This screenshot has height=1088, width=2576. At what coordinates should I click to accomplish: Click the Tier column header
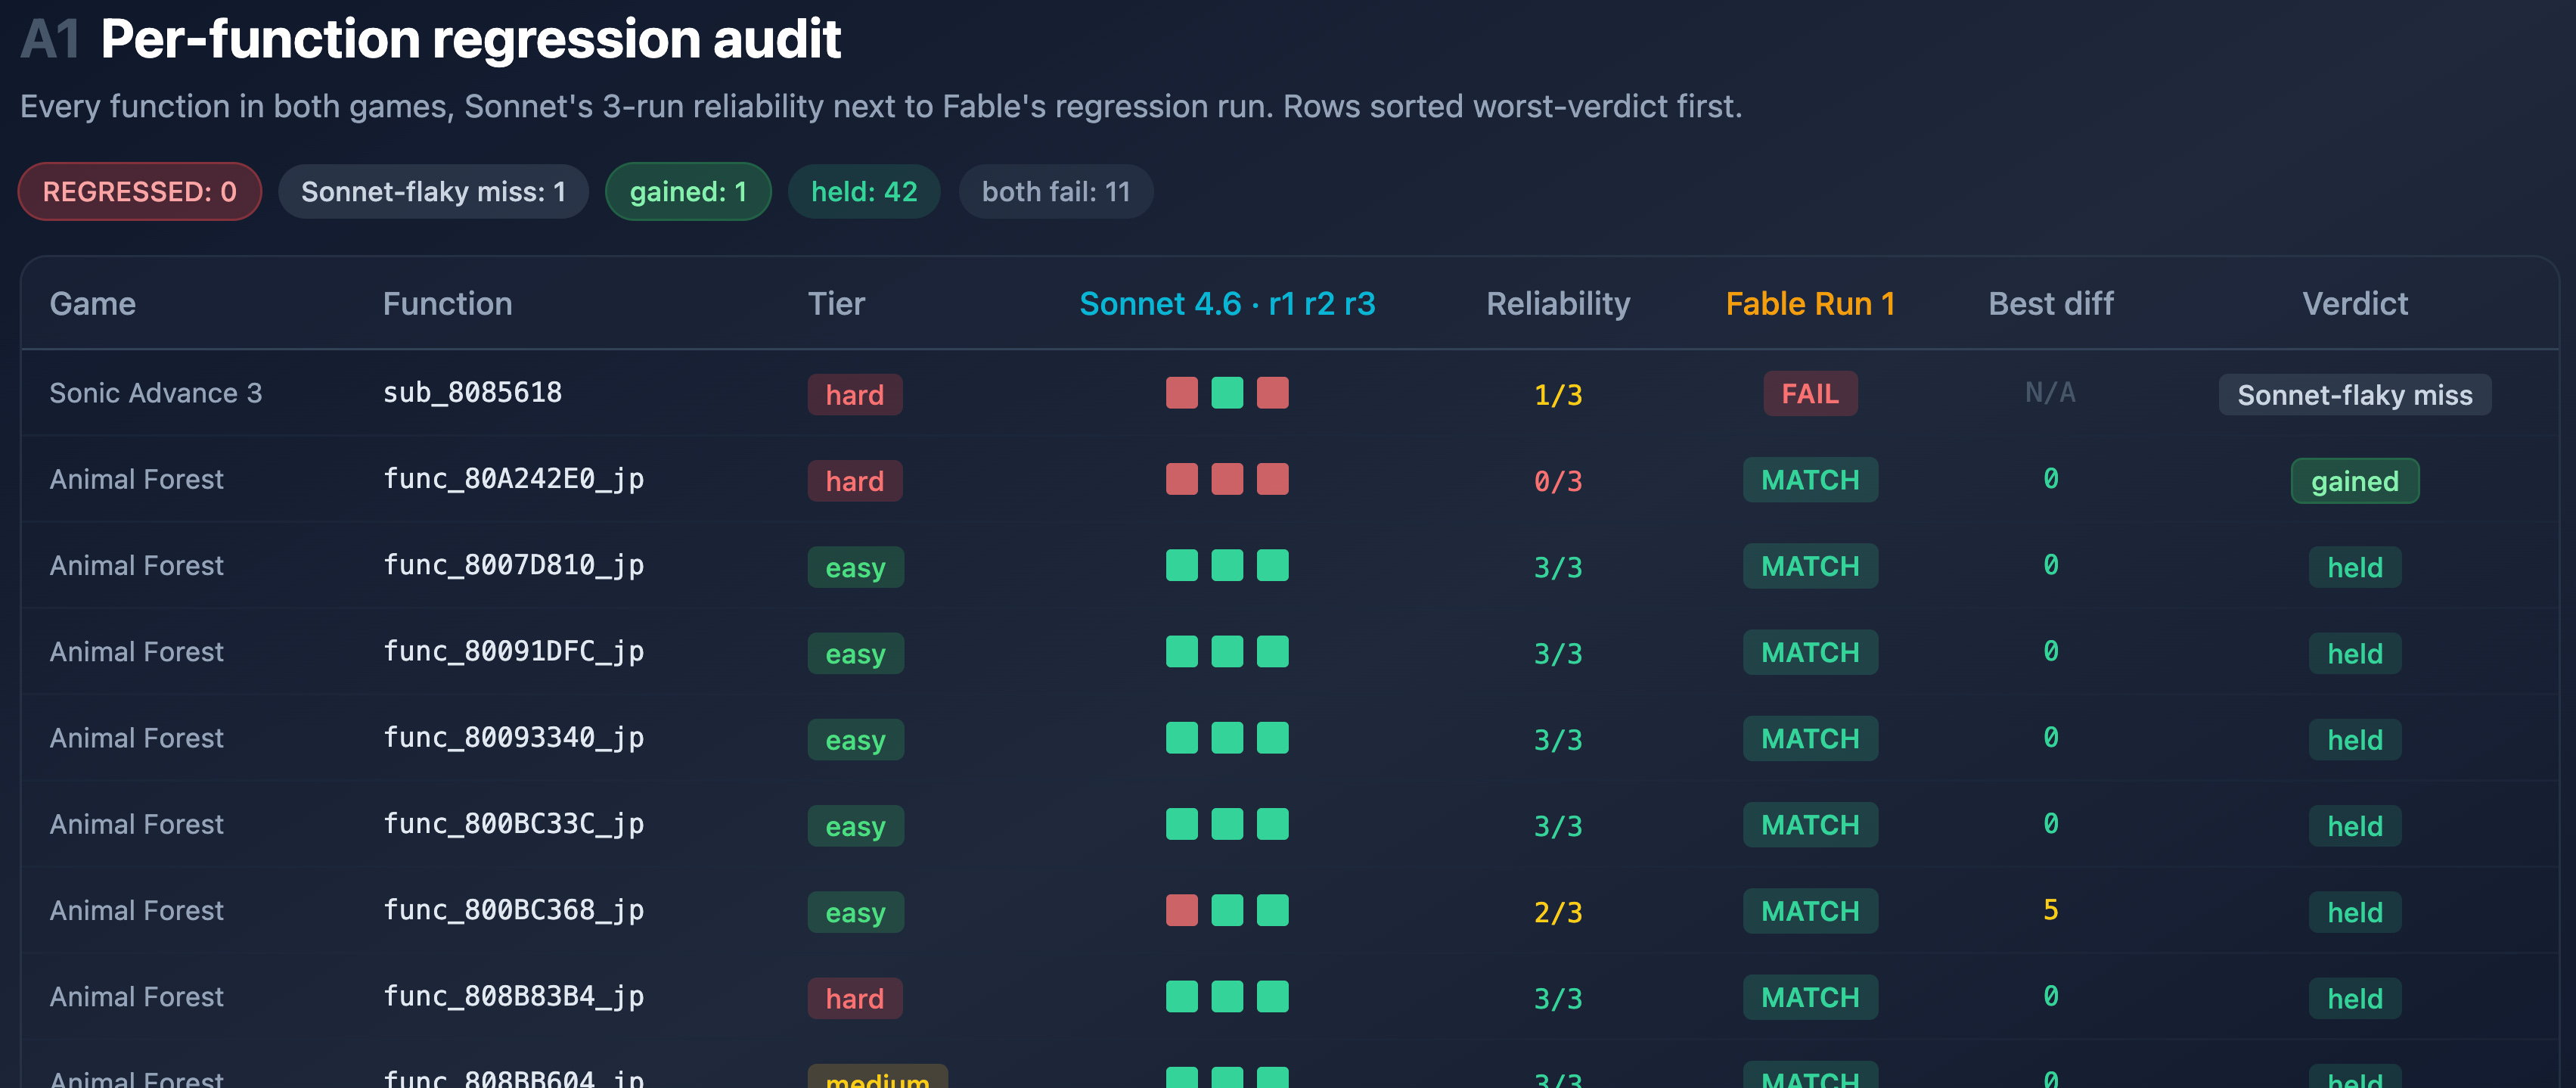pos(836,303)
